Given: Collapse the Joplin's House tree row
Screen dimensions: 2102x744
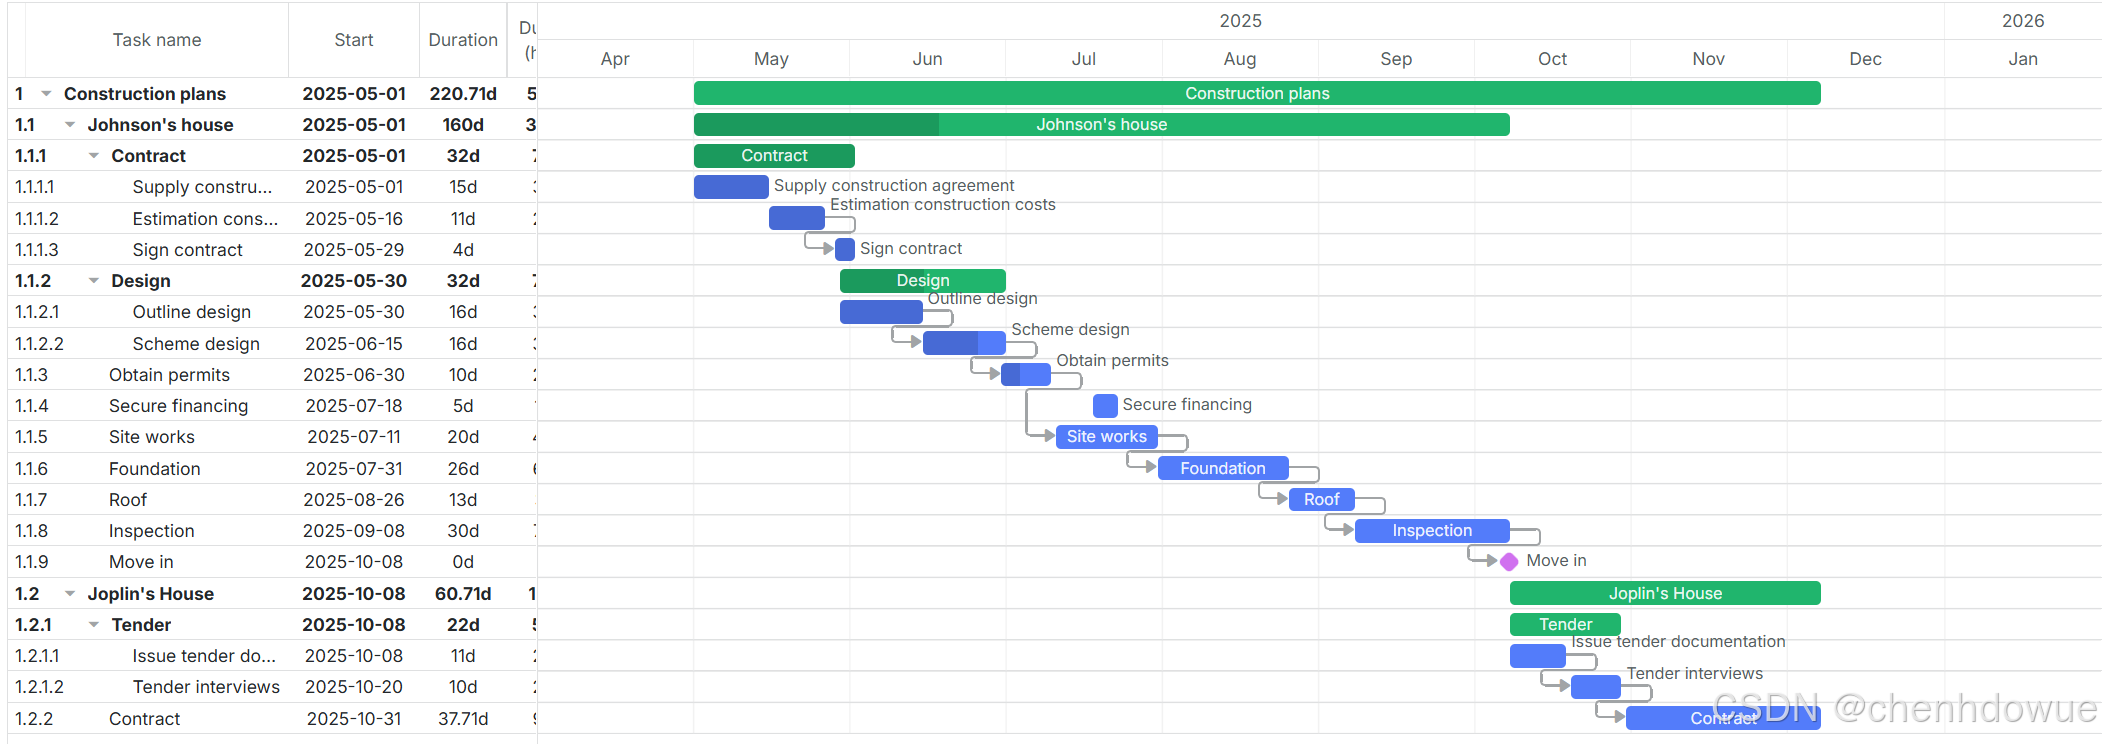Looking at the screenshot, I should pyautogui.click(x=70, y=594).
